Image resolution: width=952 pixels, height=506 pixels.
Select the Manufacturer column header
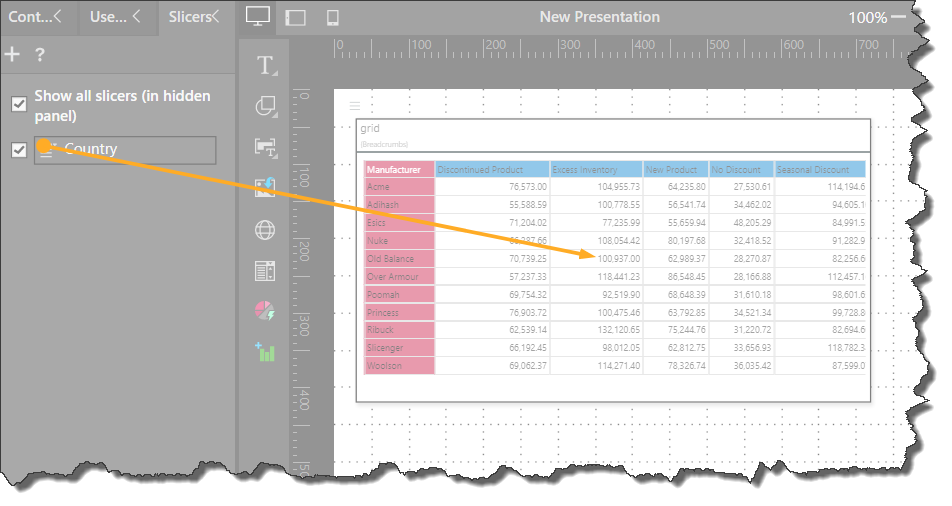point(400,169)
